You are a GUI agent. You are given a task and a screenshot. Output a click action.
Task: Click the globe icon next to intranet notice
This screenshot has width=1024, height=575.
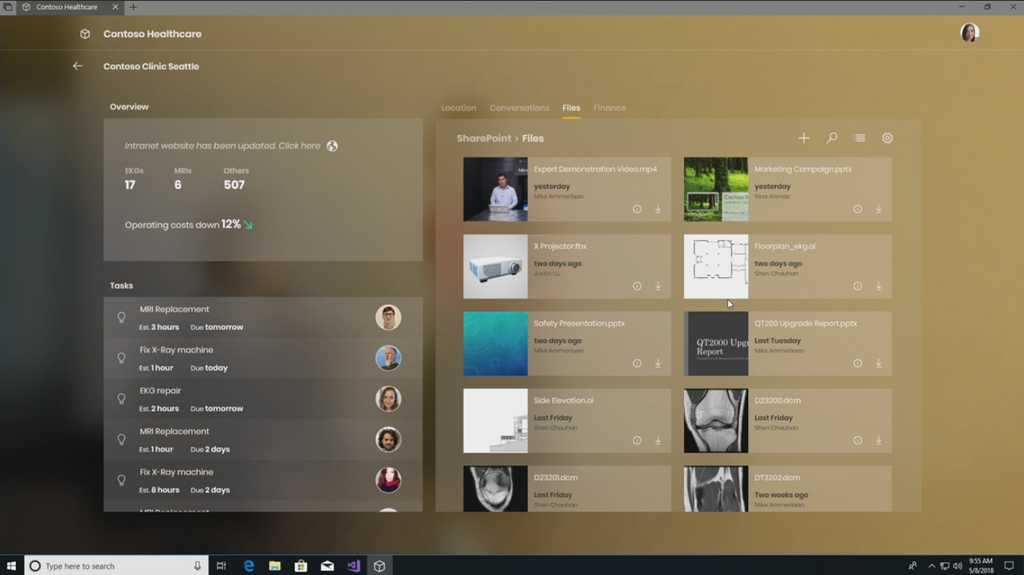point(332,146)
